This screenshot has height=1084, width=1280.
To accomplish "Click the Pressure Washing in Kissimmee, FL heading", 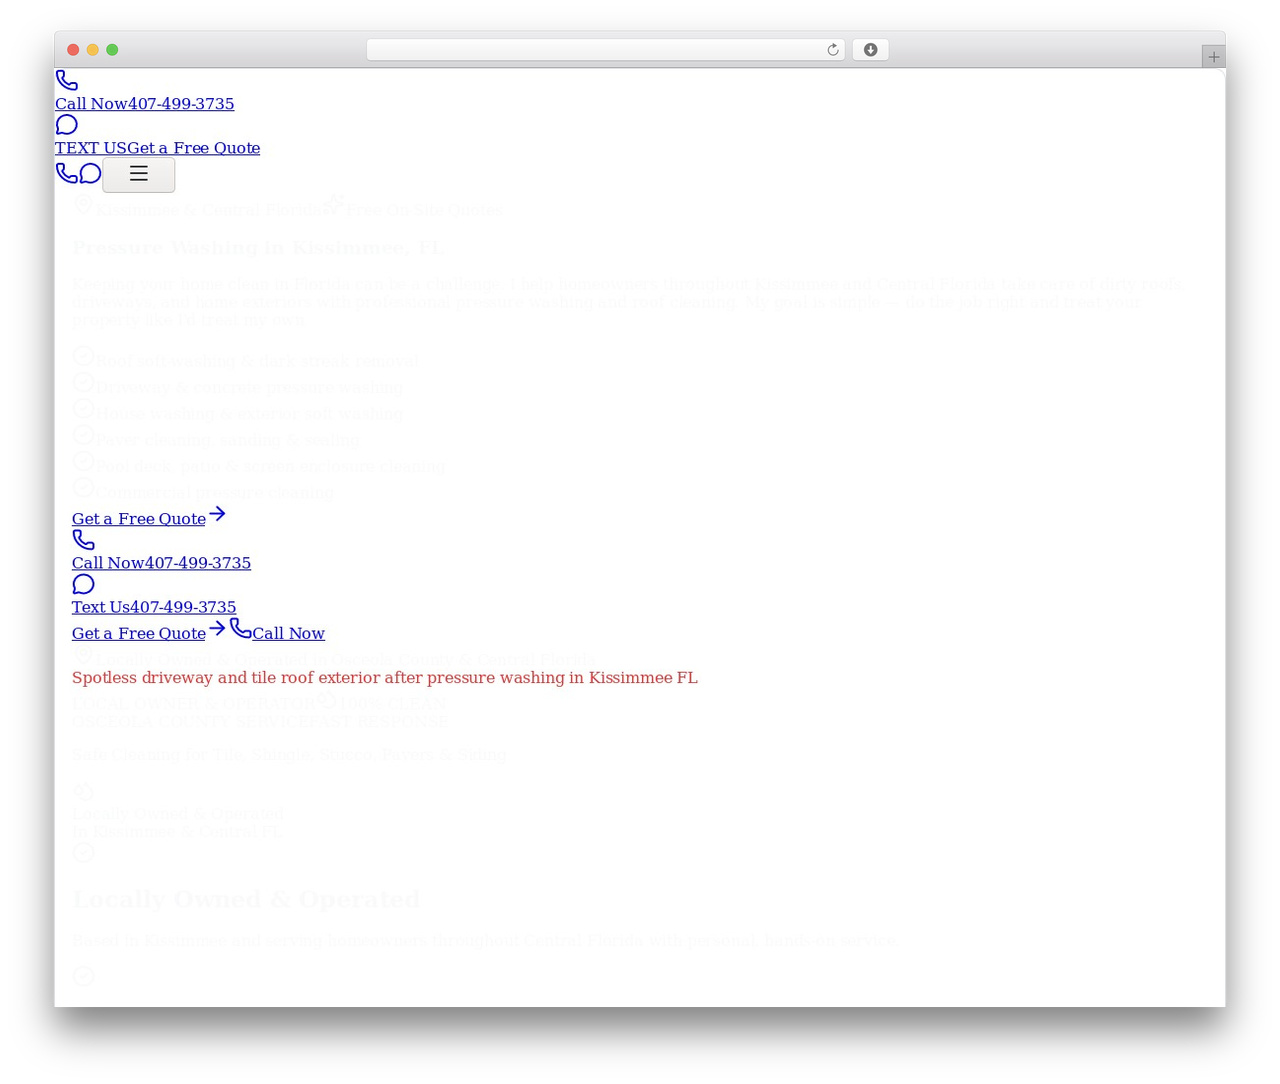I will (258, 248).
